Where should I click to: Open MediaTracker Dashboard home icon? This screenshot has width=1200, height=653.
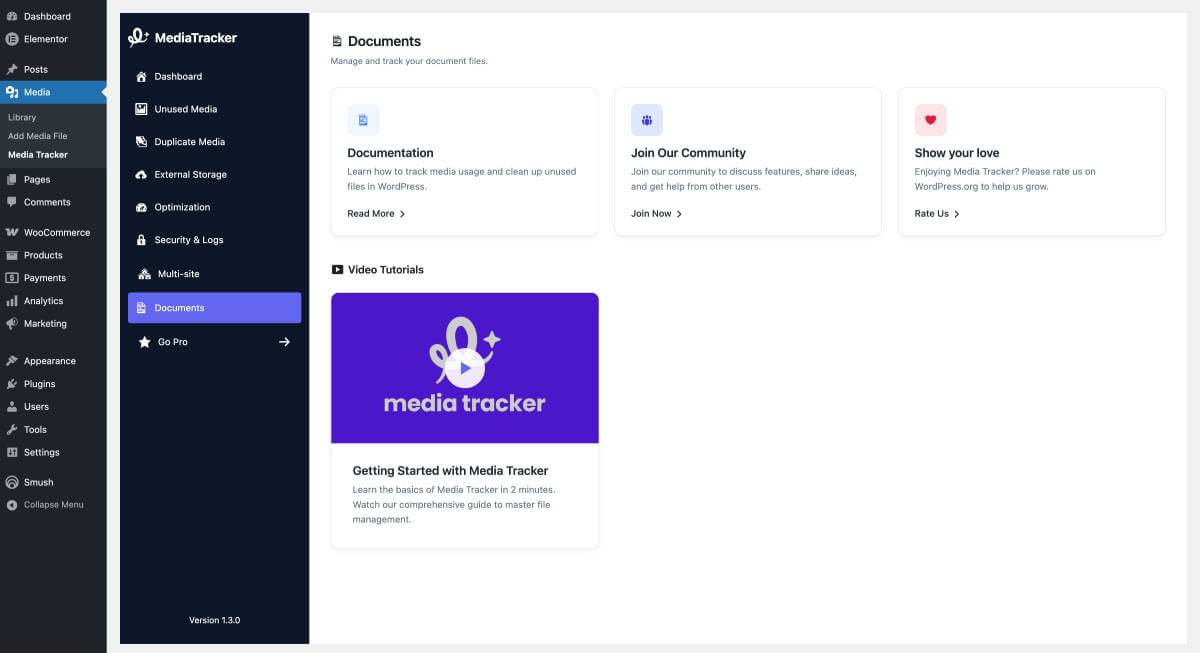[142, 76]
